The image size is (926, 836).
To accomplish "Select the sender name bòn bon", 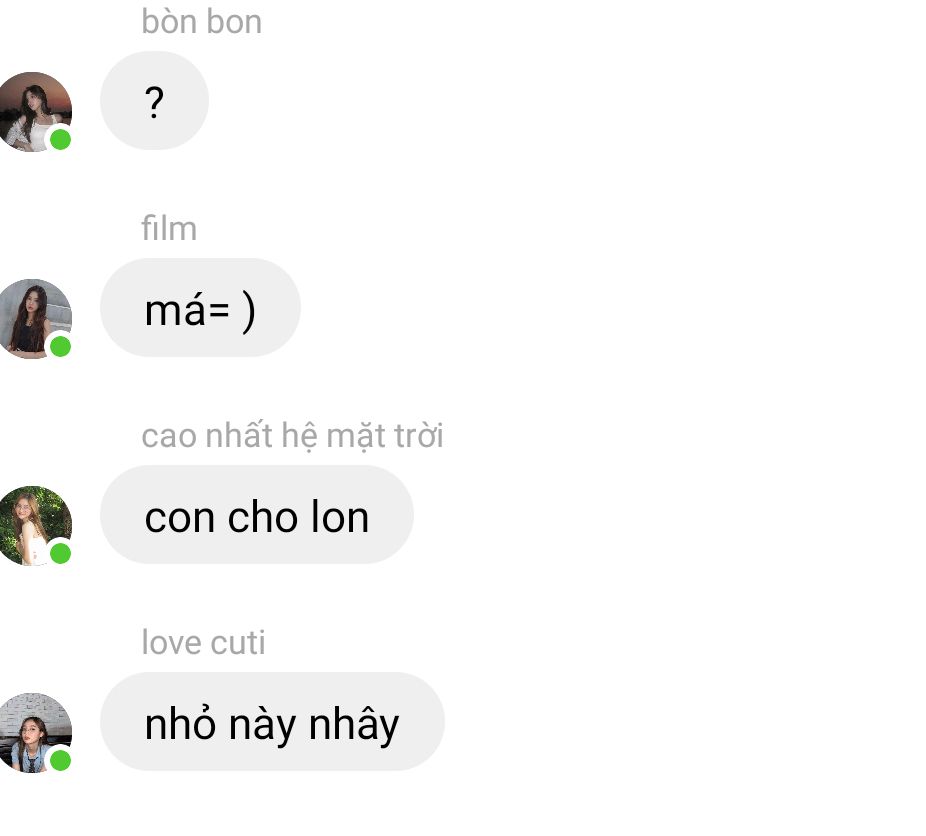I will pyautogui.click(x=201, y=22).
